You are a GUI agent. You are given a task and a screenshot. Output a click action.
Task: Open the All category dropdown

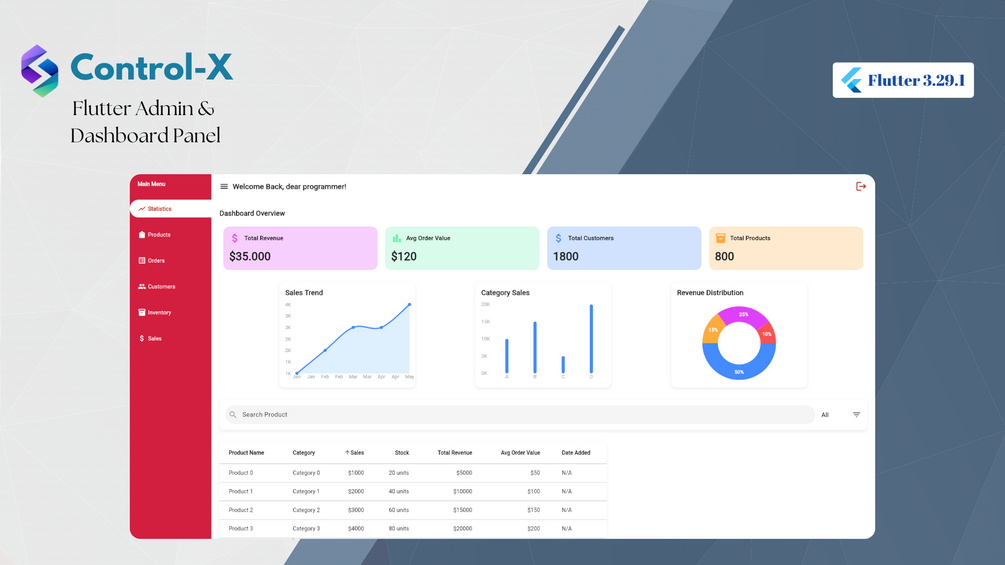826,415
